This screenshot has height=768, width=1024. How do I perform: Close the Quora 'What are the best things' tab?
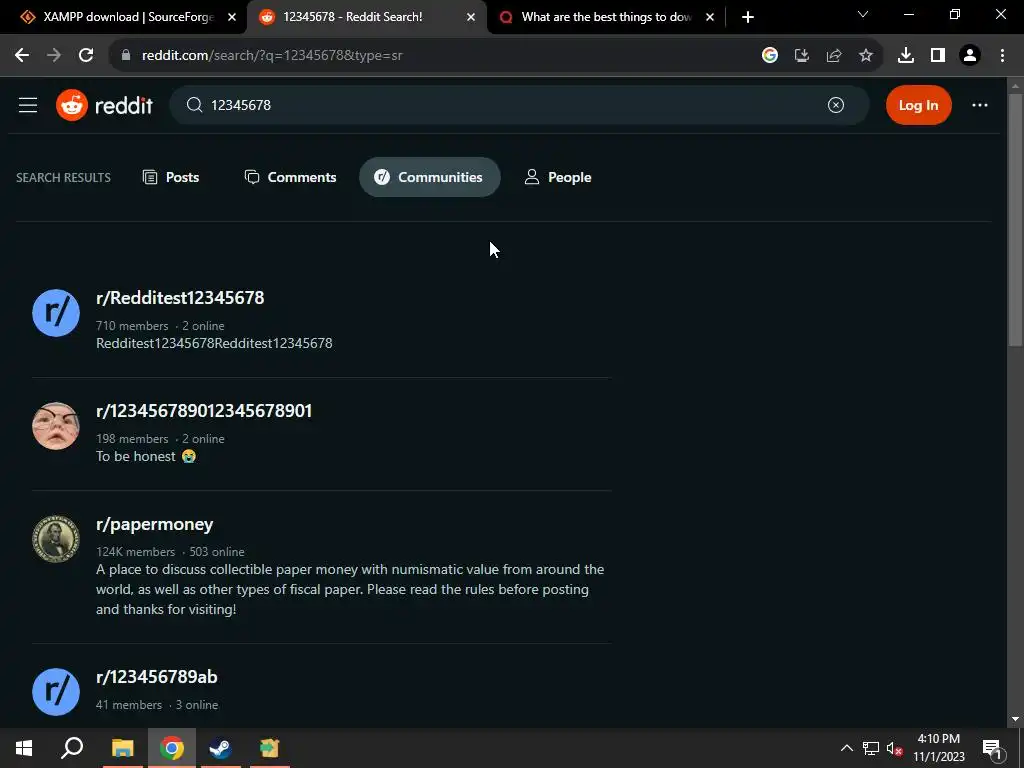710,17
